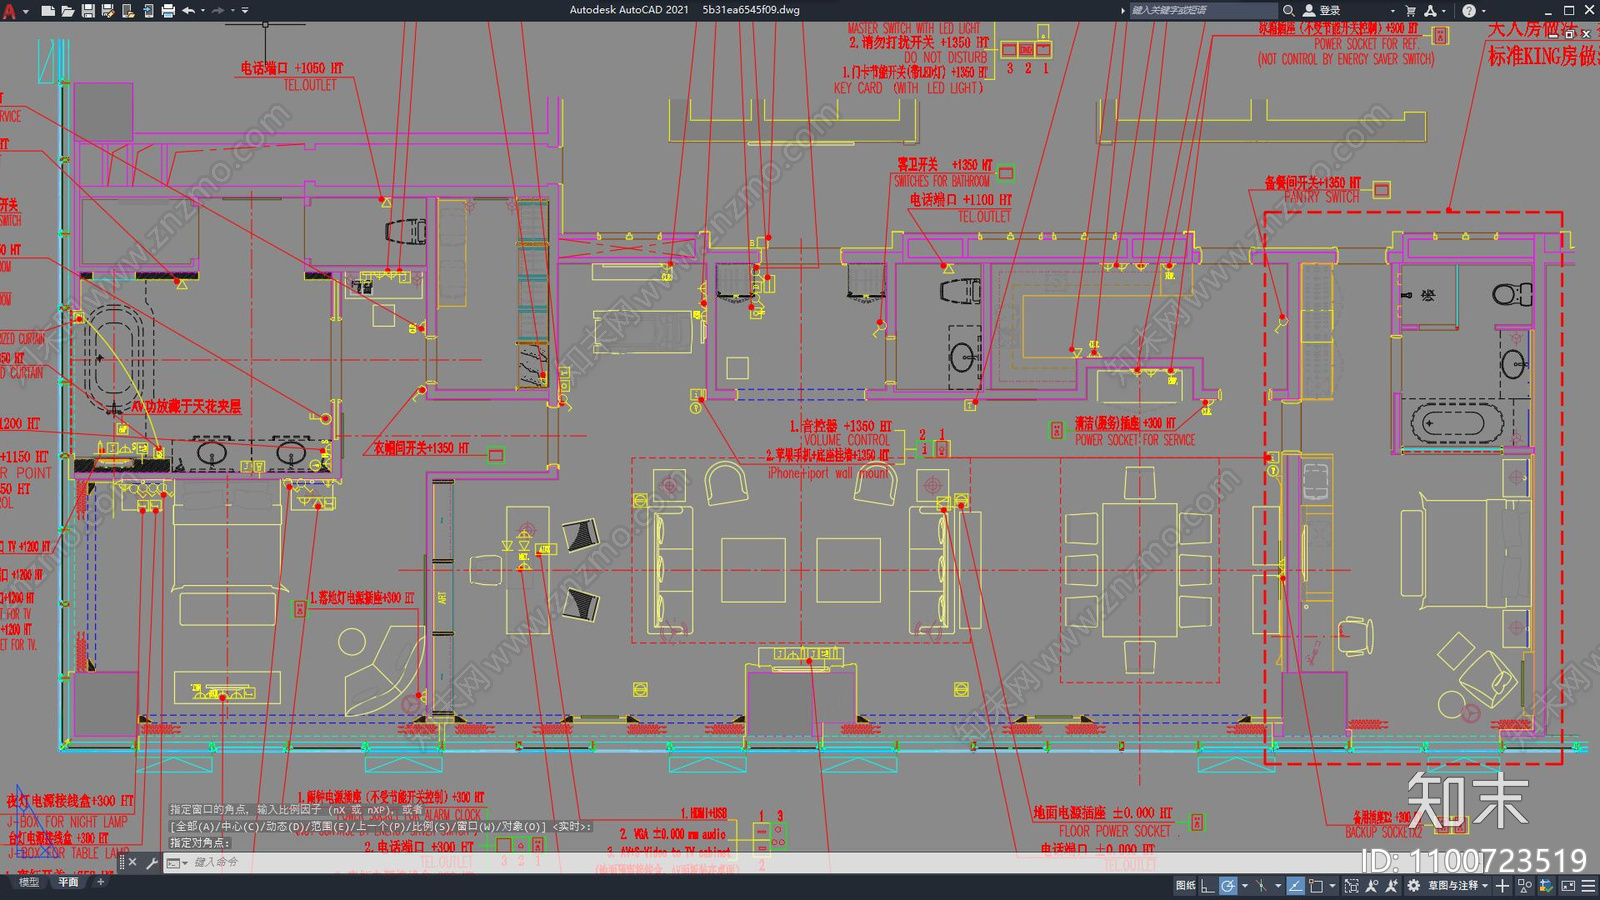This screenshot has width=1600, height=900.
Task: Open the polar tracking settings dropdown arrow
Action: click(x=1245, y=886)
